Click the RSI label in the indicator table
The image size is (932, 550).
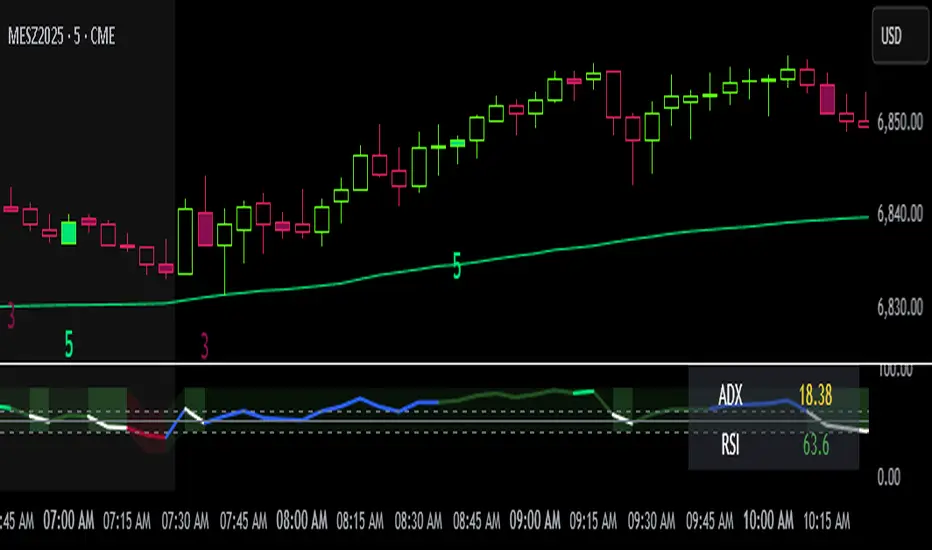(x=731, y=445)
